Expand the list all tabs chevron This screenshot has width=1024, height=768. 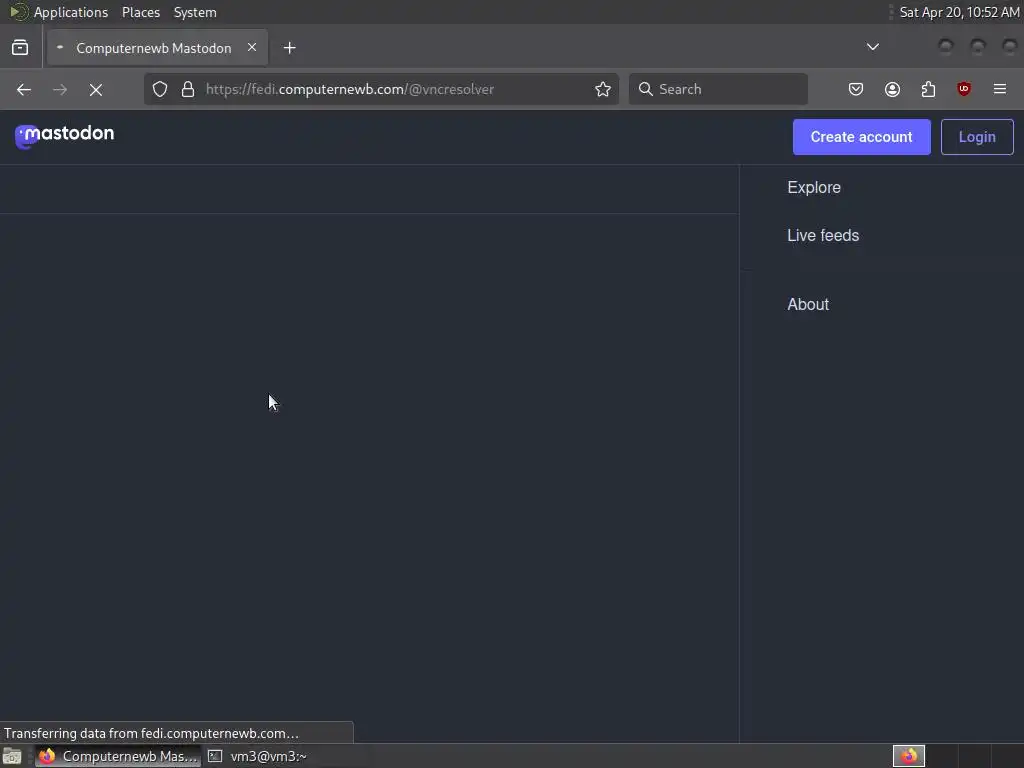pos(872,47)
